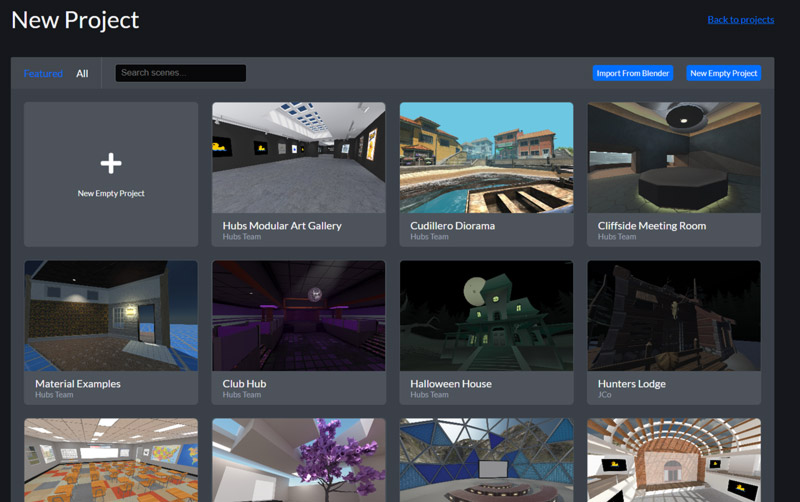Open the Halloween House scene thumbnail
800x502 pixels.
(x=486, y=316)
